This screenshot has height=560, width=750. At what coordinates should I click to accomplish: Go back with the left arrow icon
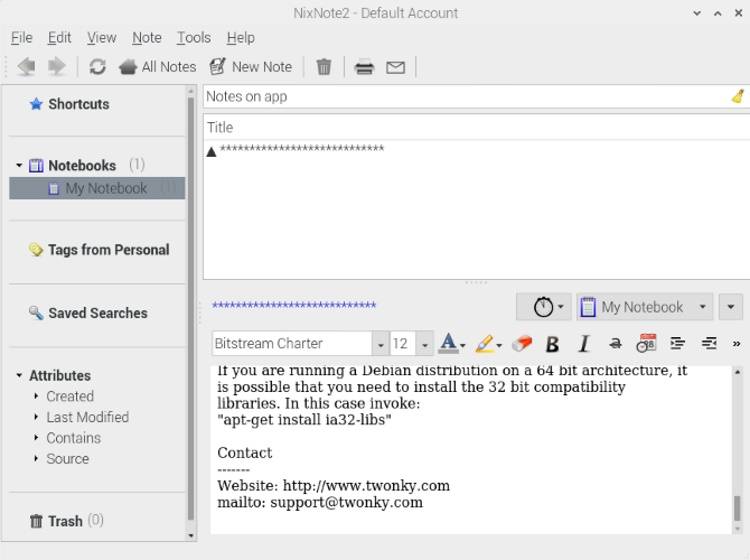[x=26, y=66]
